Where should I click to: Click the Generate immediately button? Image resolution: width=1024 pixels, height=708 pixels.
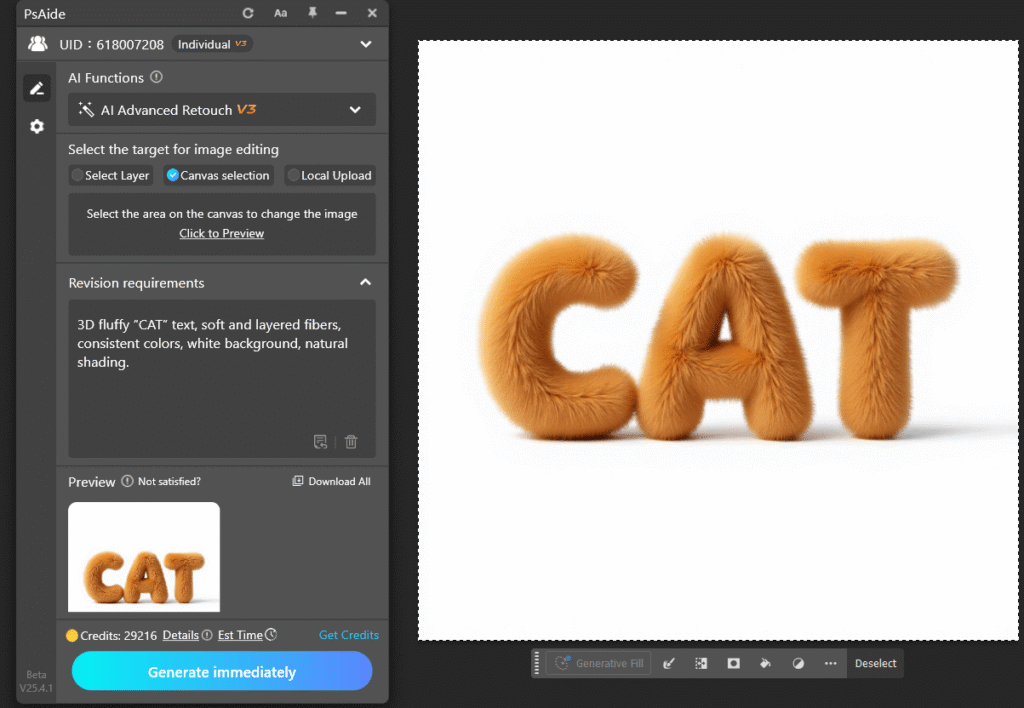click(221, 671)
